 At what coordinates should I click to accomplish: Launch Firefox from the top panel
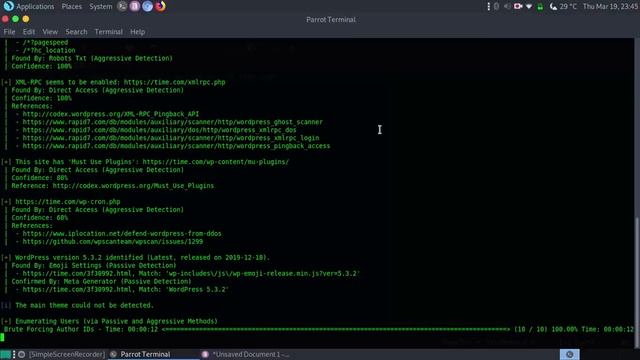click(160, 6)
